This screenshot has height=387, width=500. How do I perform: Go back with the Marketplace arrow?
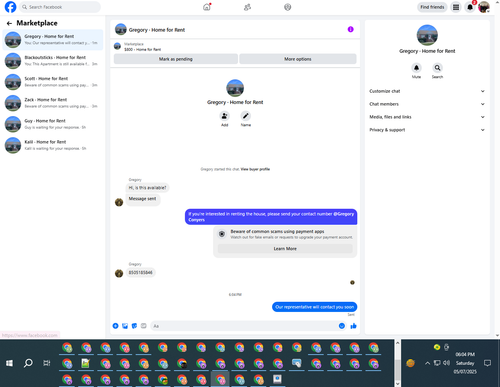9,23
